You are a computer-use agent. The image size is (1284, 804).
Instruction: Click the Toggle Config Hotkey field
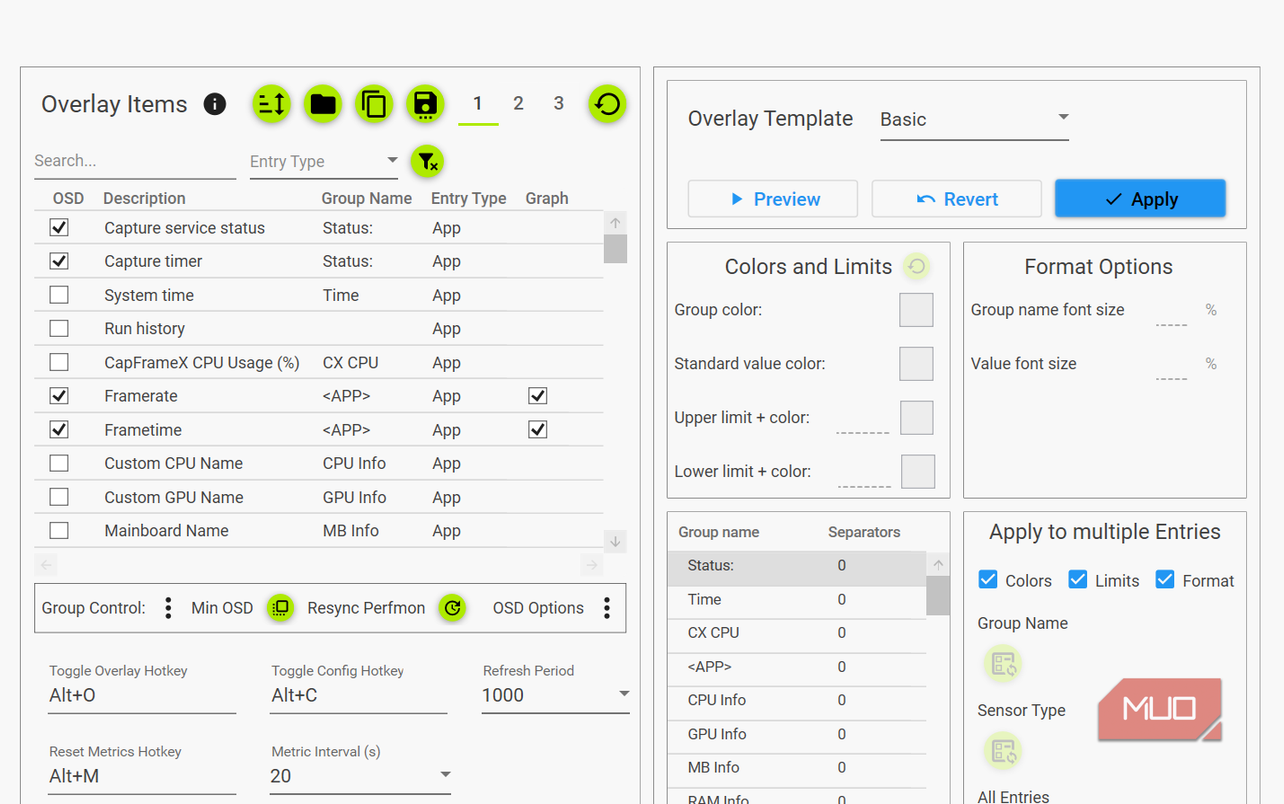(x=359, y=695)
